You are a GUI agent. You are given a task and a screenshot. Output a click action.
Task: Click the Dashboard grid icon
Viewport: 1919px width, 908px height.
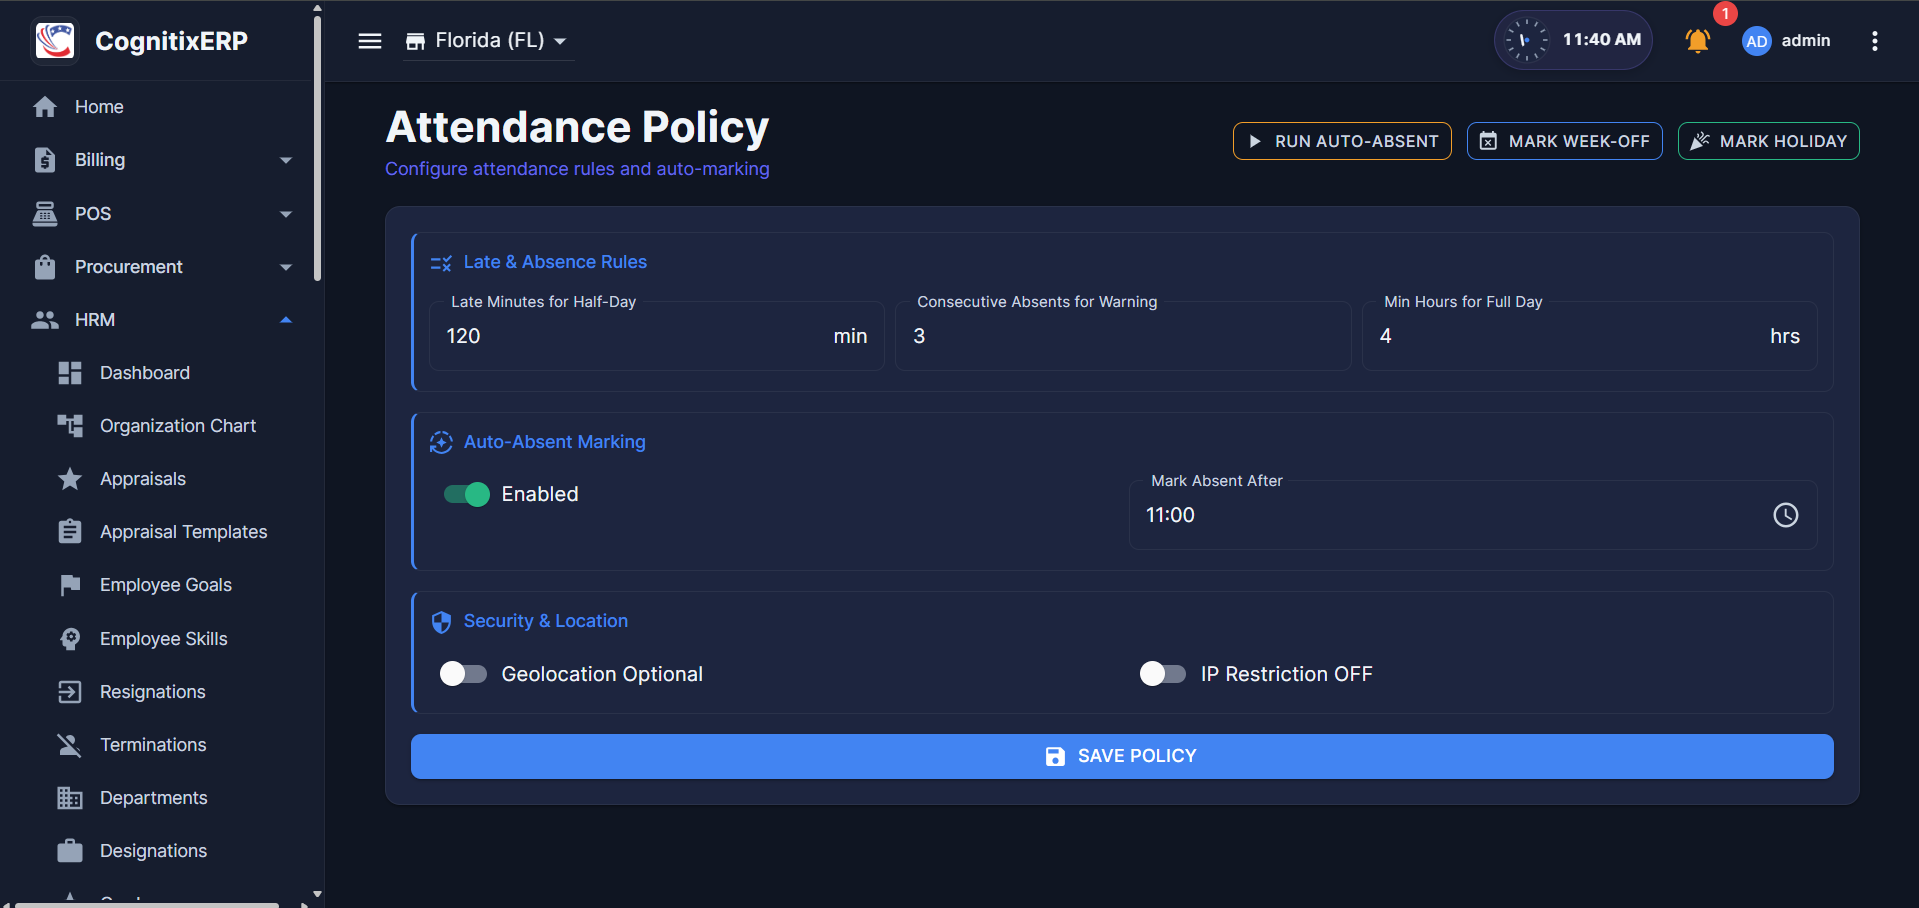[x=70, y=373]
